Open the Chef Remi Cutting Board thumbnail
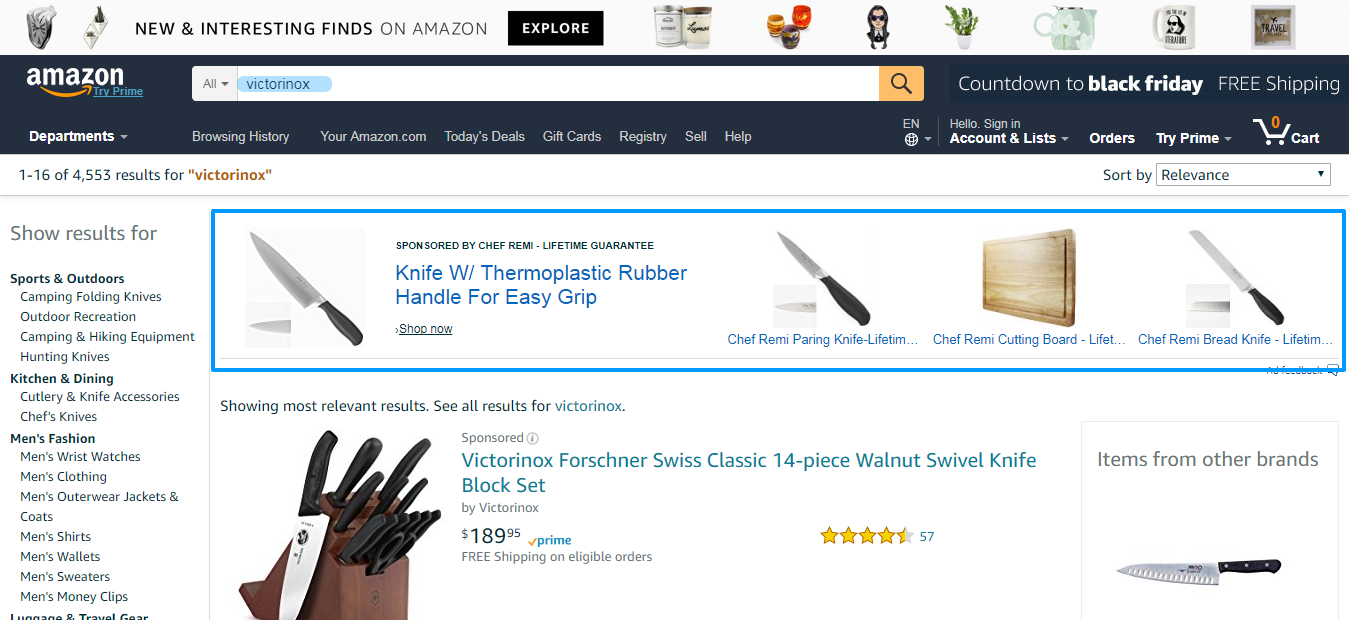The height and width of the screenshot is (620, 1349). tap(1029, 278)
